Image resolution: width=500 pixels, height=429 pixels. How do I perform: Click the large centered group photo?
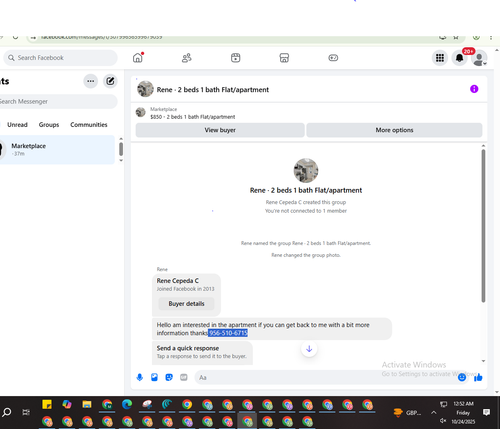click(x=306, y=170)
